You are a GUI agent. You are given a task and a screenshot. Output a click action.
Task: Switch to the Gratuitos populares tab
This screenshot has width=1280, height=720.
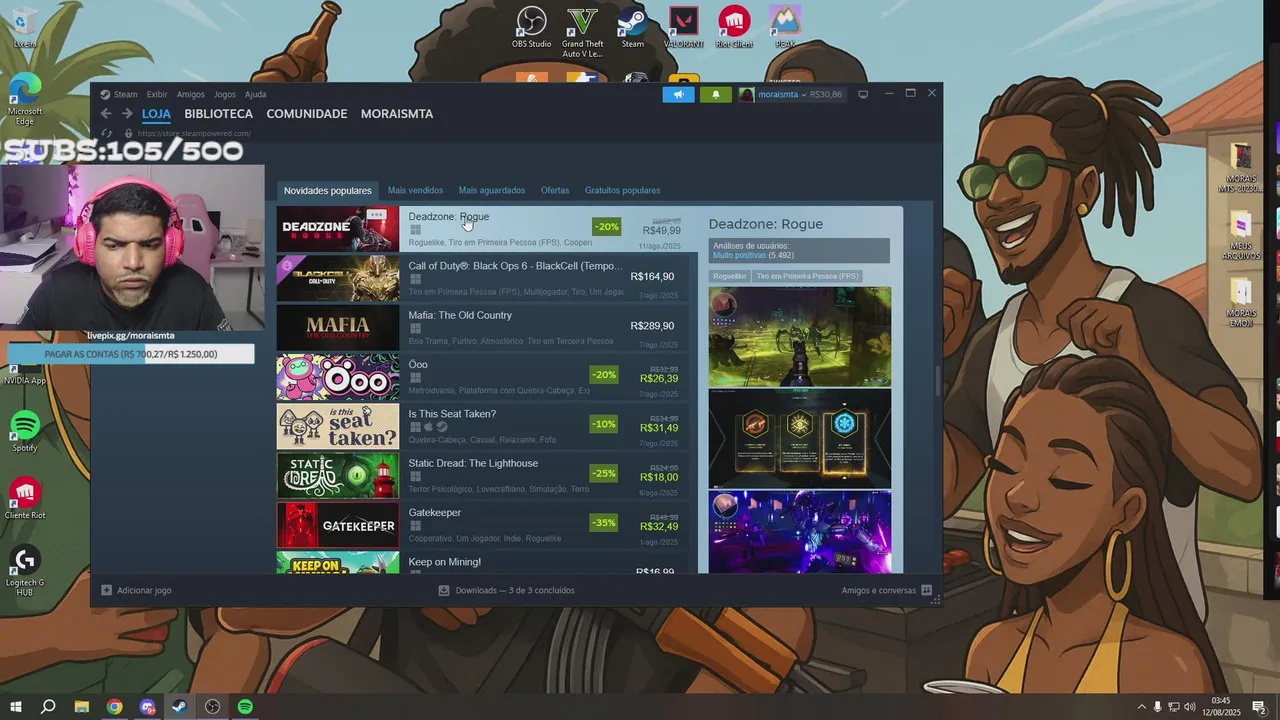click(622, 190)
